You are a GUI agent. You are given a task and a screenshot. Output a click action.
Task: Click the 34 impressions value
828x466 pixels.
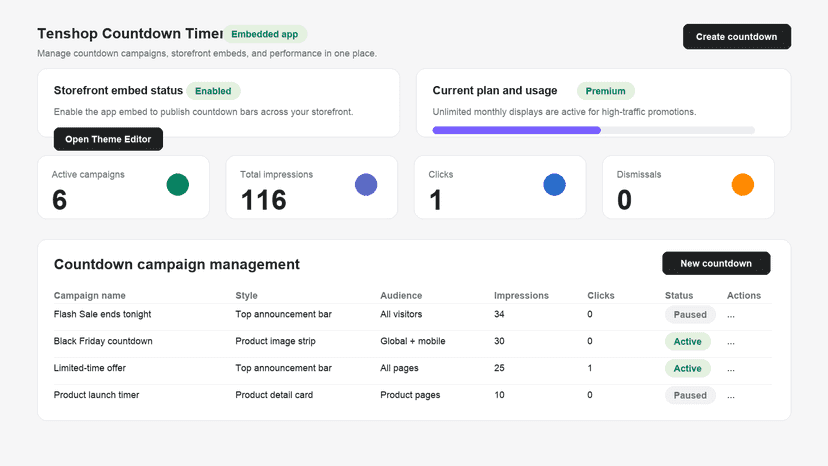(499, 314)
